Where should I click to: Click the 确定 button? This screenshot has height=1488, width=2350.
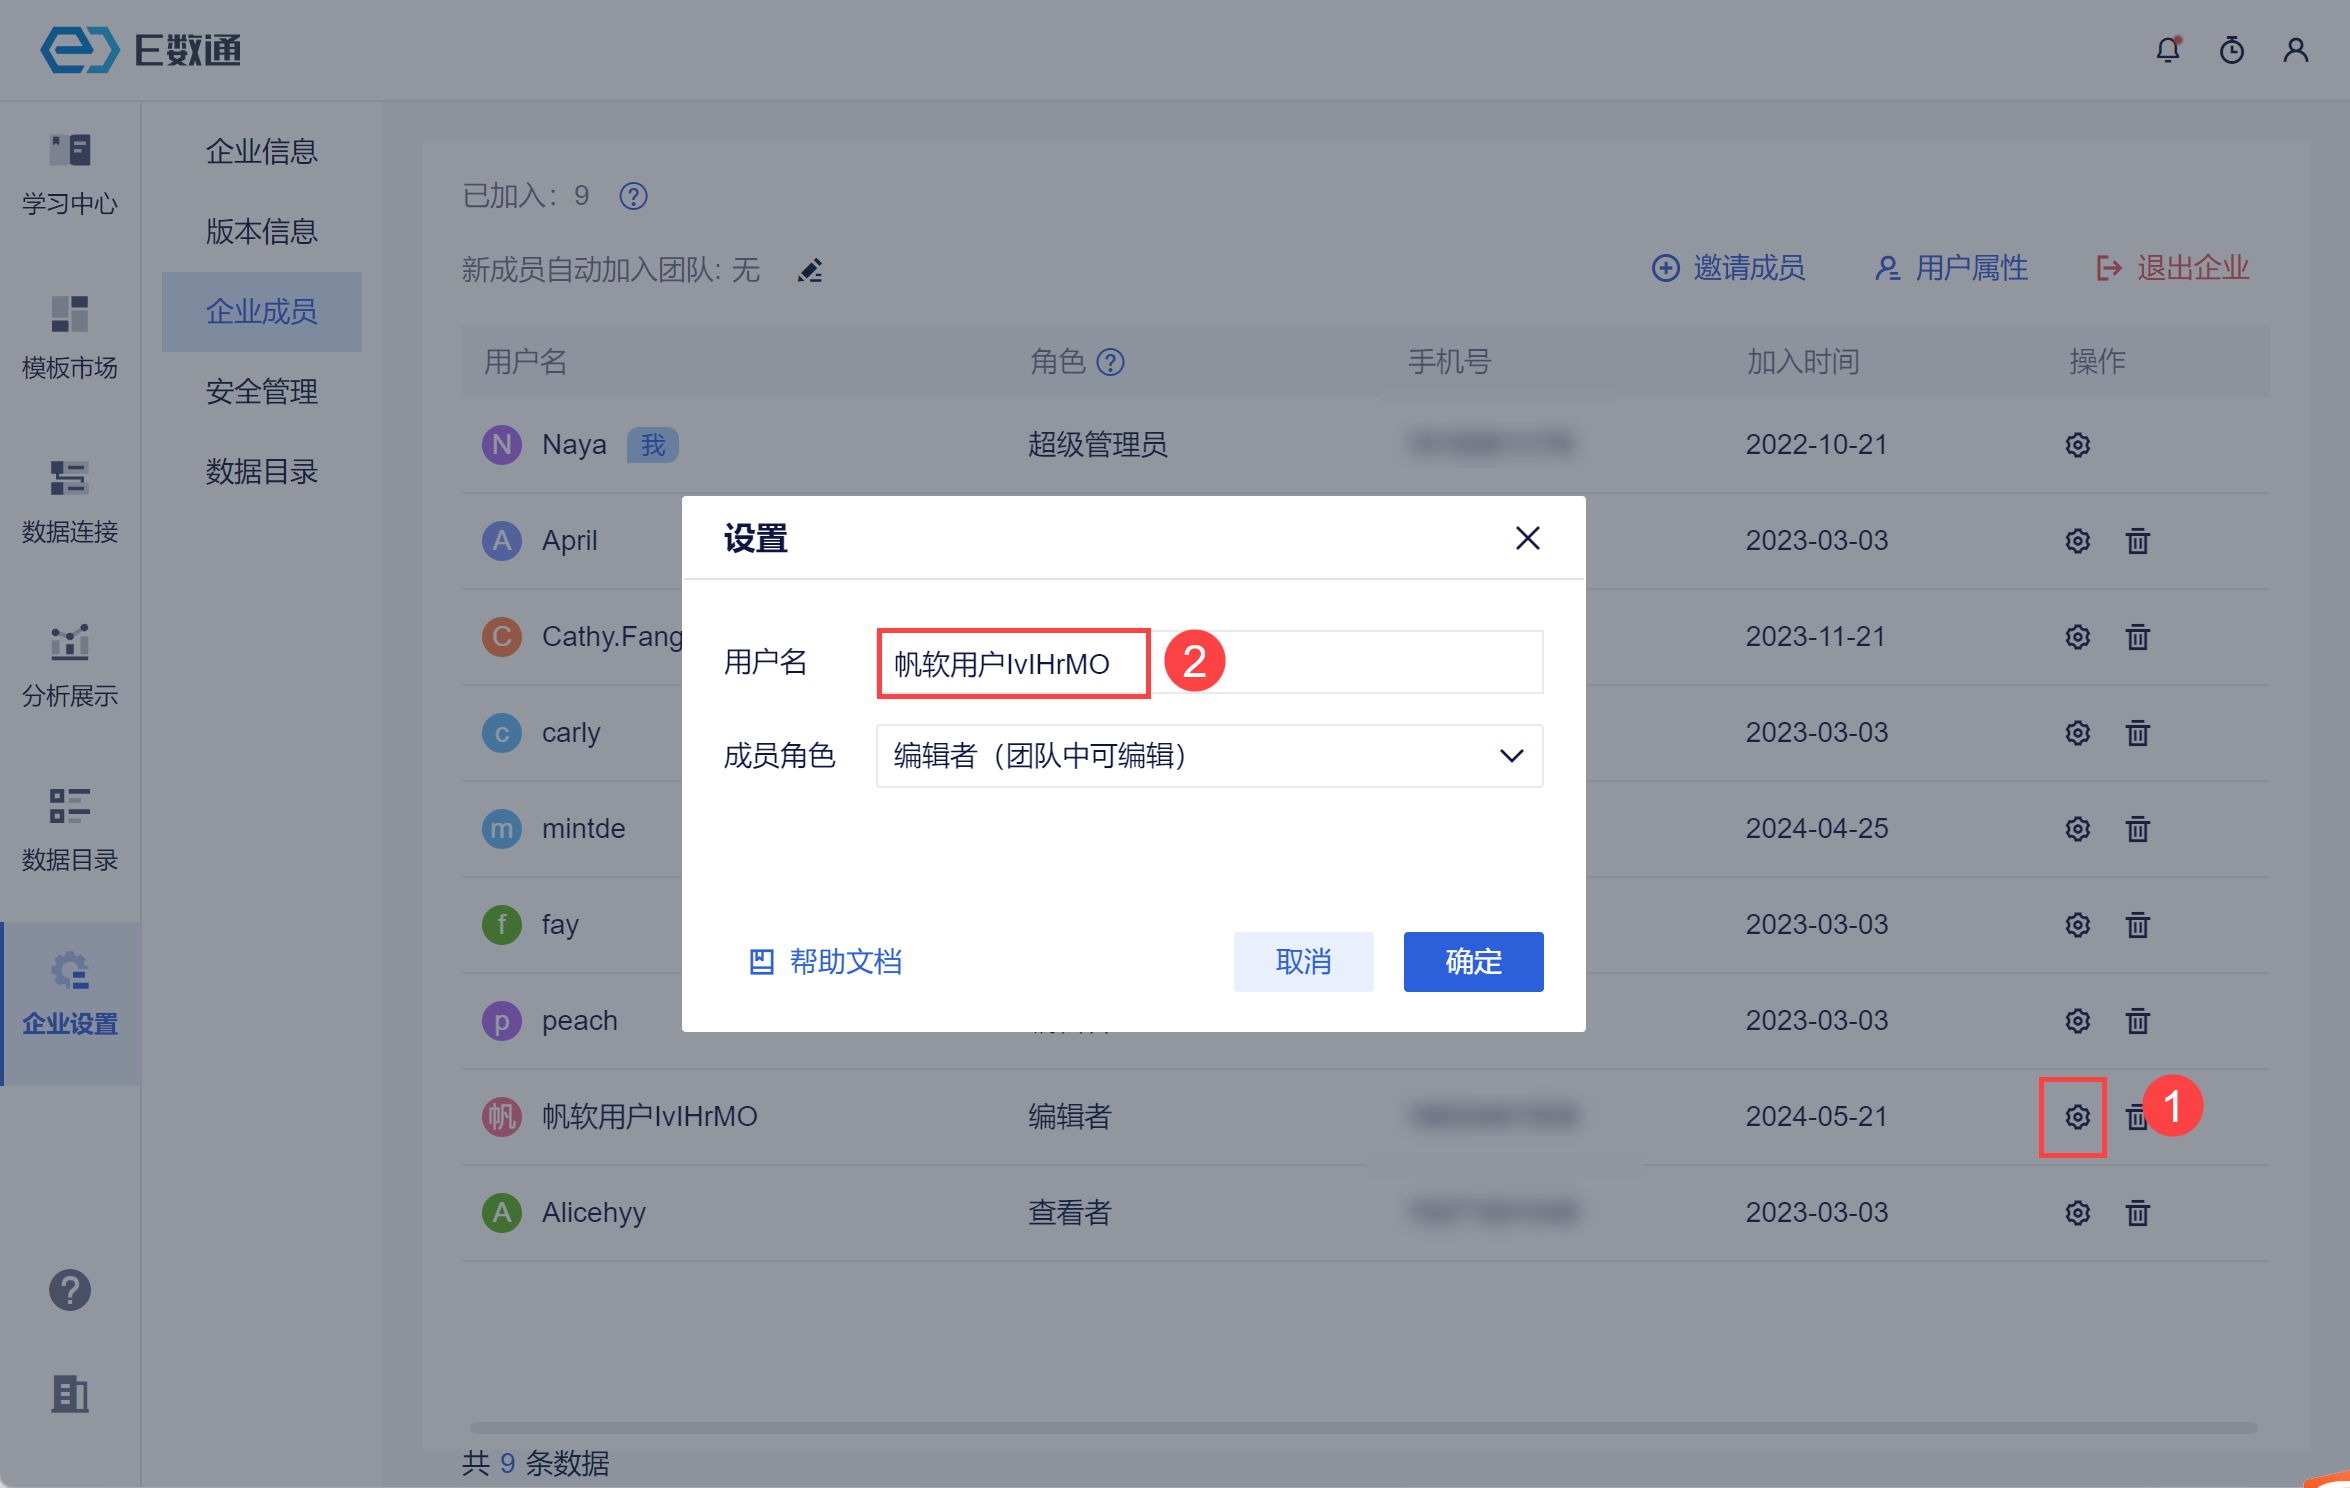click(x=1472, y=961)
